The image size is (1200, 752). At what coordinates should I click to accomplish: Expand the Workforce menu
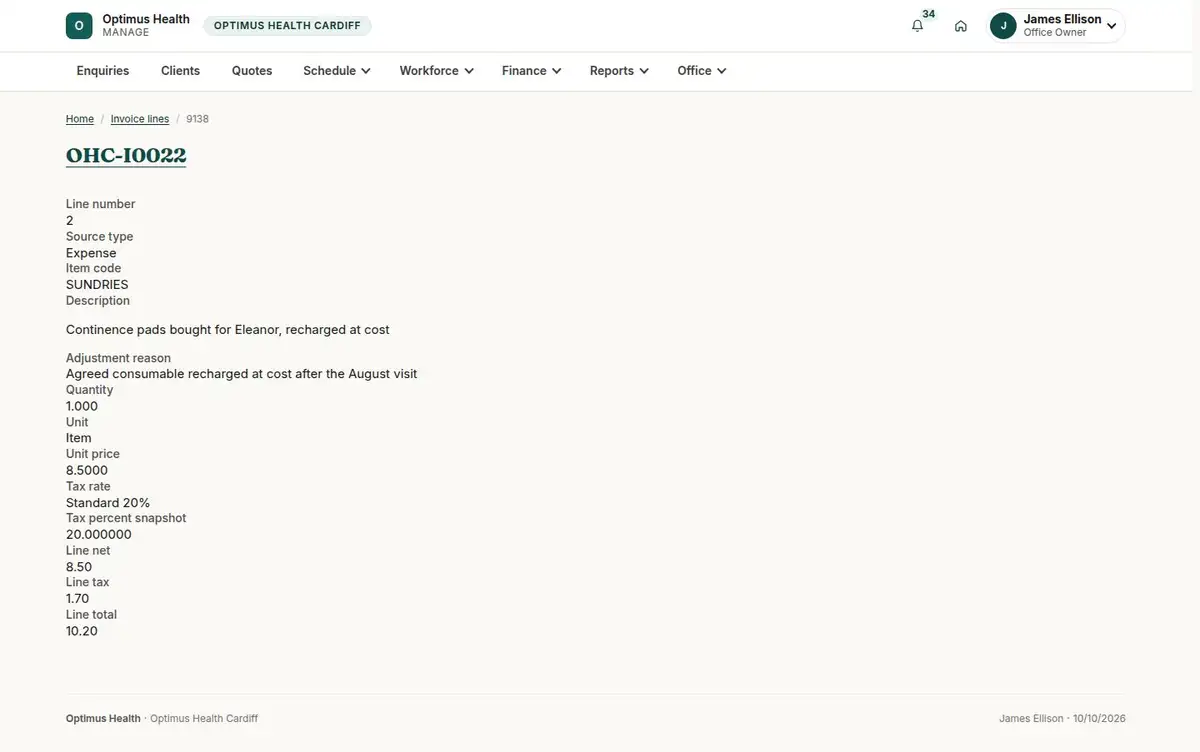pyautogui.click(x=436, y=71)
